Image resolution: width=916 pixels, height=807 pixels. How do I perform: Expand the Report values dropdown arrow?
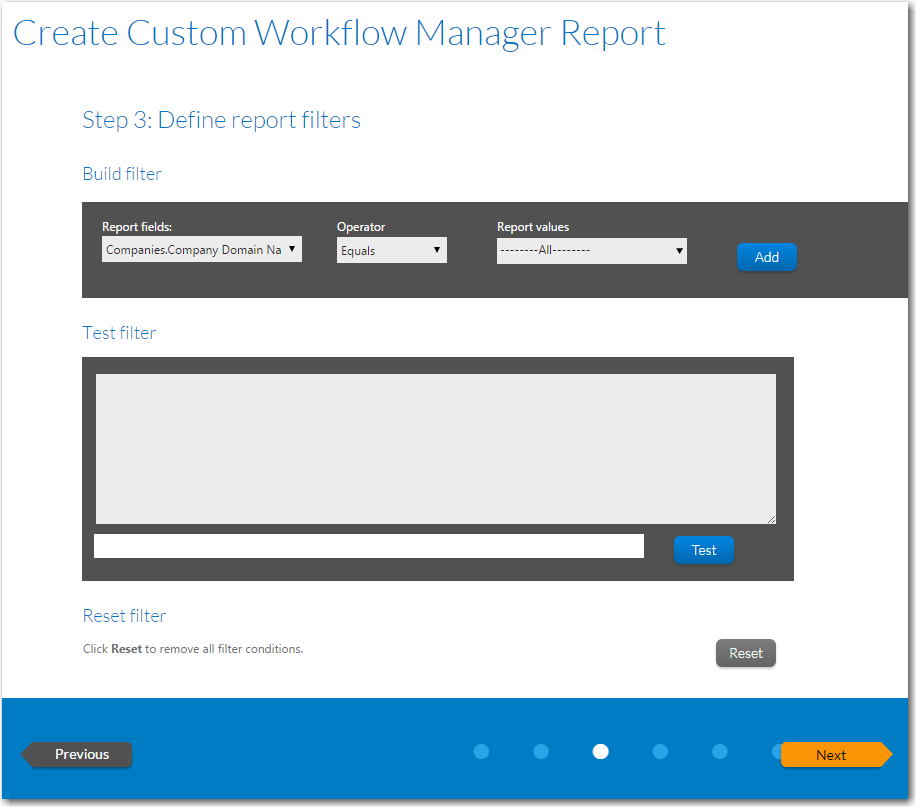679,251
